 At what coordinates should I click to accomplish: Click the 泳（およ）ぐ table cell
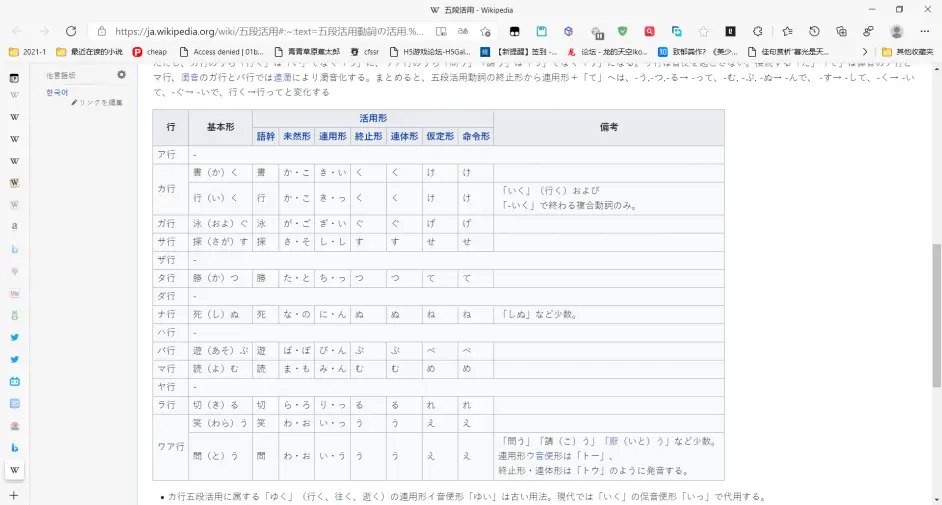[220, 223]
